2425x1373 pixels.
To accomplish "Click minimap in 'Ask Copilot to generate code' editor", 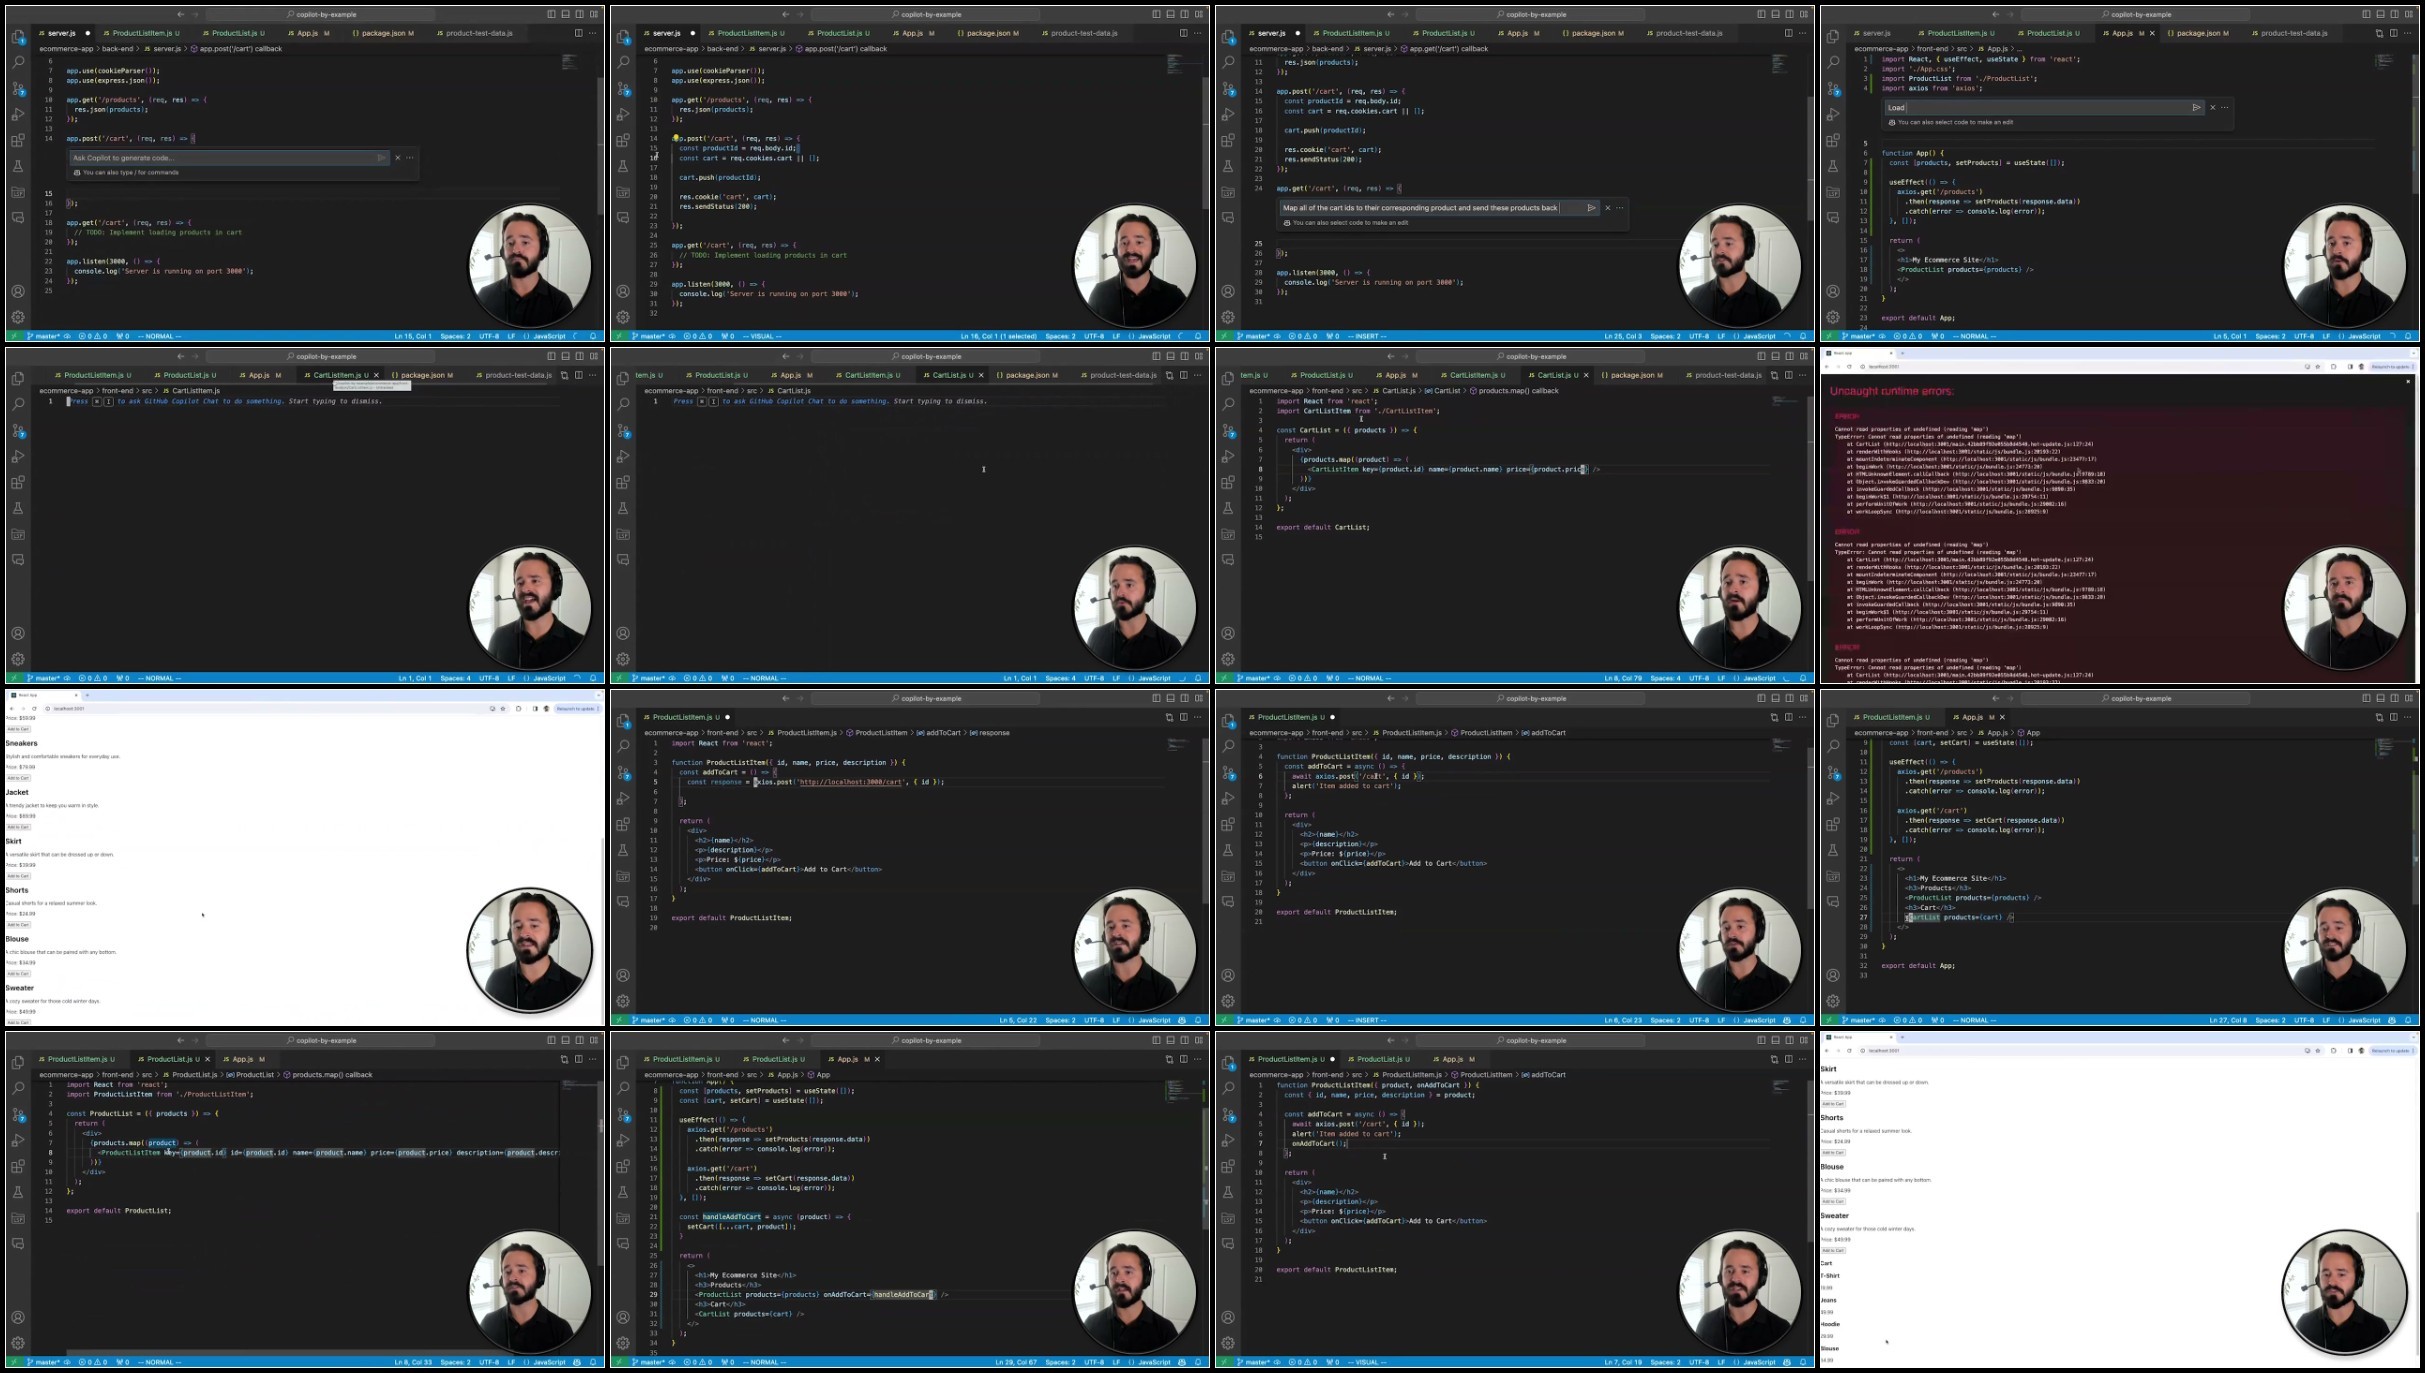I will (x=570, y=62).
